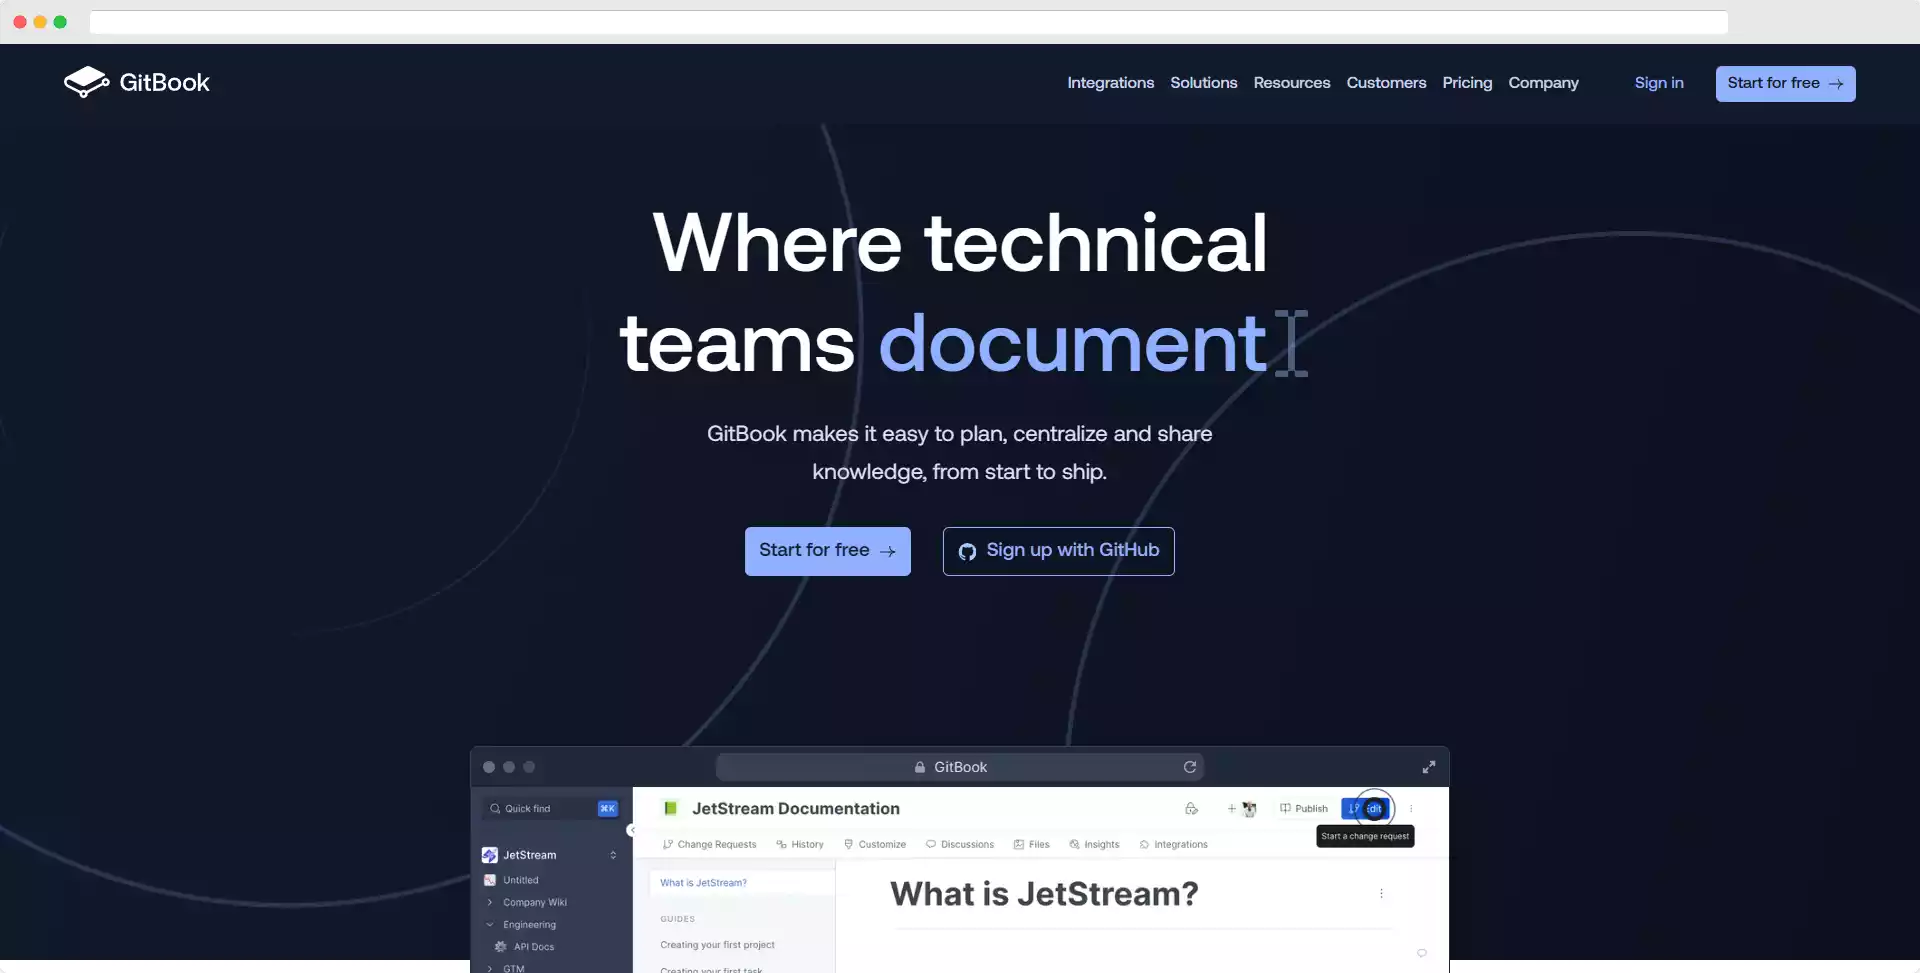Collapse the Engineering section
Viewport: 1920px width, 973px height.
[490, 924]
